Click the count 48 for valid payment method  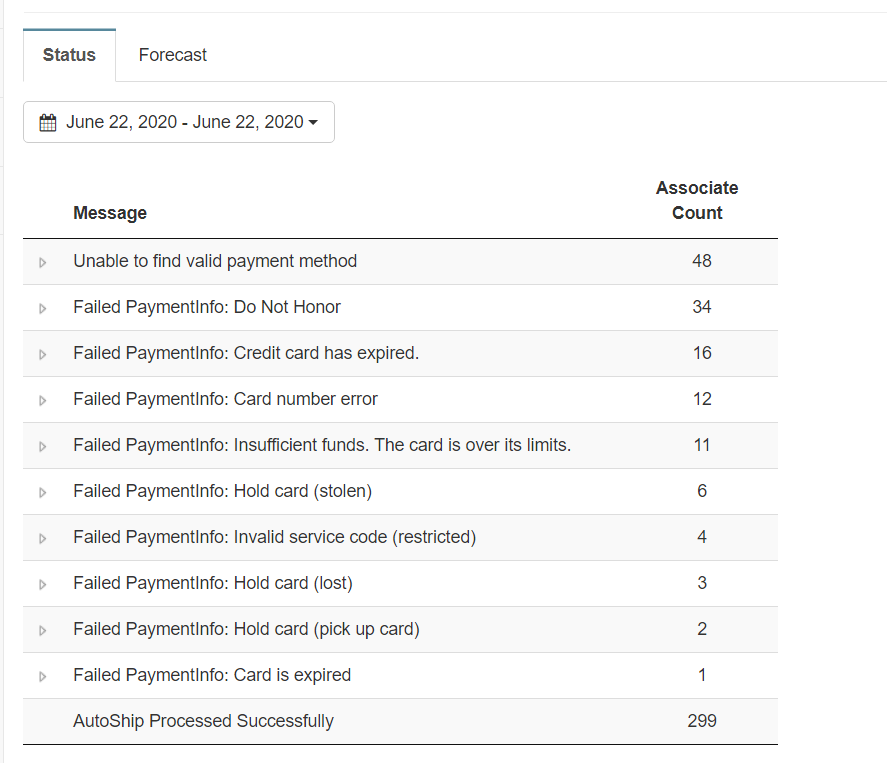701,261
